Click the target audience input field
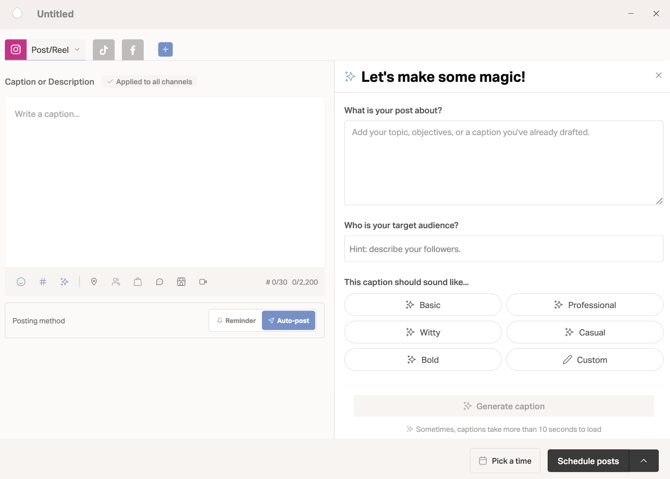The height and width of the screenshot is (479, 670). pyautogui.click(x=504, y=249)
